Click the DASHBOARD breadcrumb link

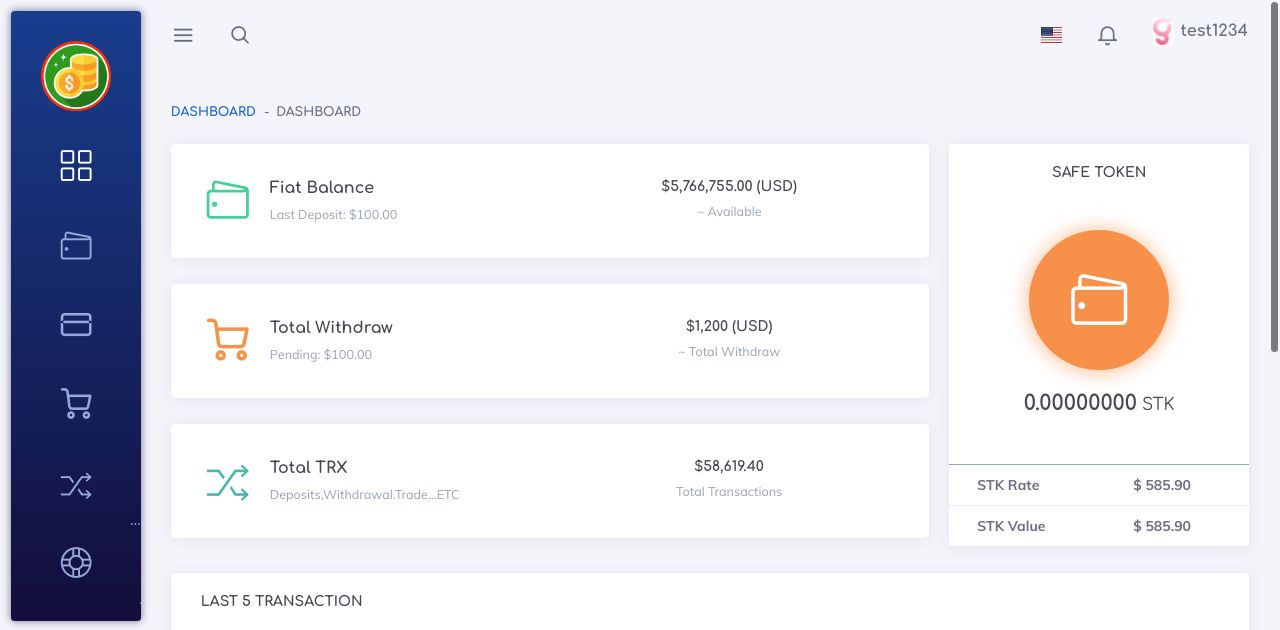click(x=213, y=111)
